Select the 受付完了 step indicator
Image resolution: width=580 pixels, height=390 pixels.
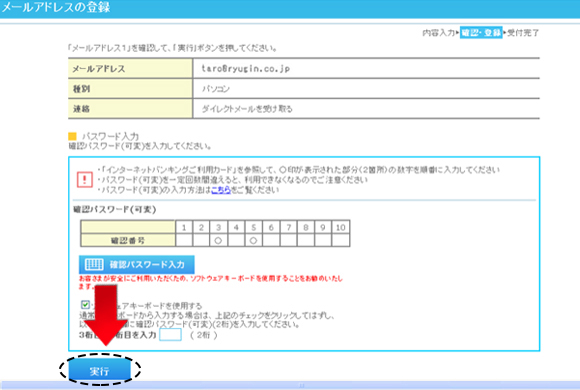pyautogui.click(x=523, y=33)
